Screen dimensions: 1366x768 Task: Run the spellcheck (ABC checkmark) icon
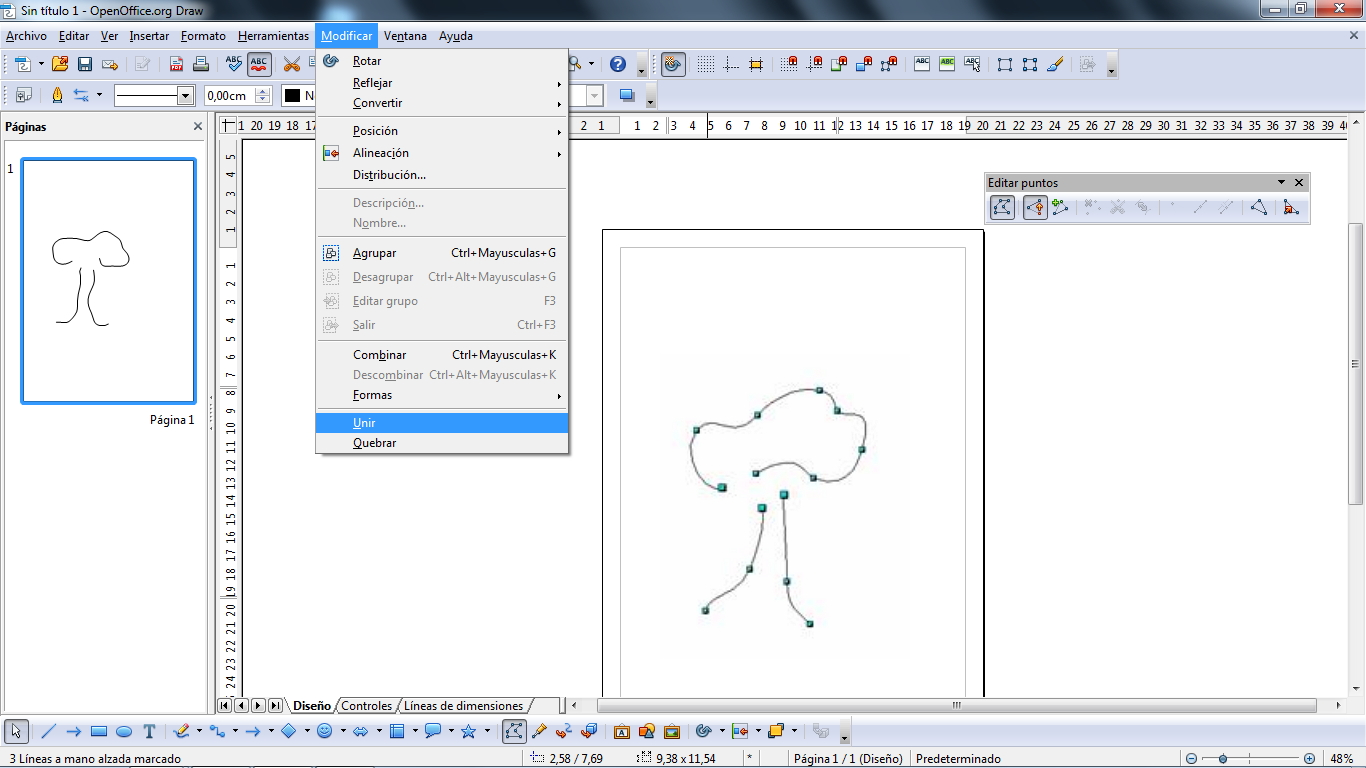(235, 64)
